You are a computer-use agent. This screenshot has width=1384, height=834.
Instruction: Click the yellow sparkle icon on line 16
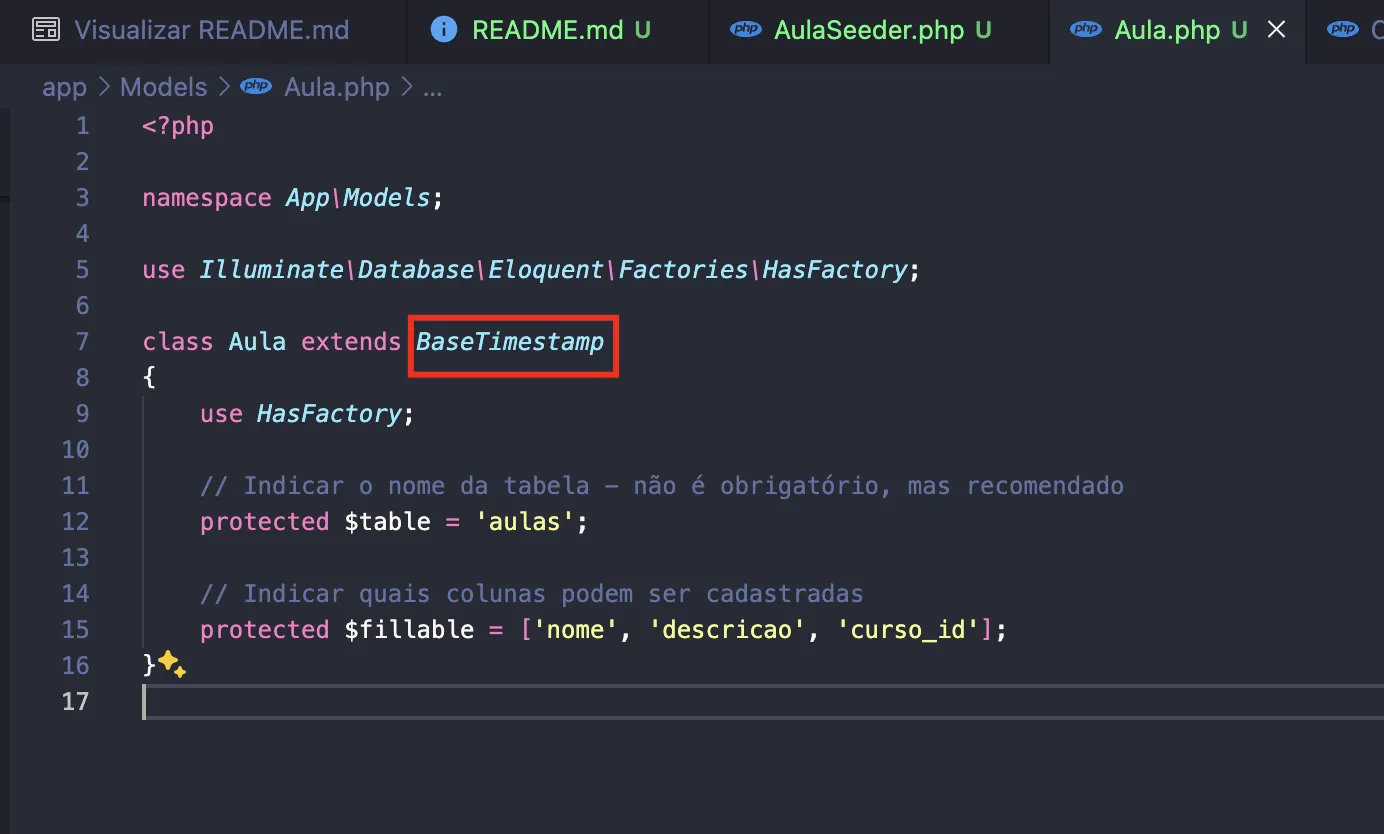coord(172,664)
